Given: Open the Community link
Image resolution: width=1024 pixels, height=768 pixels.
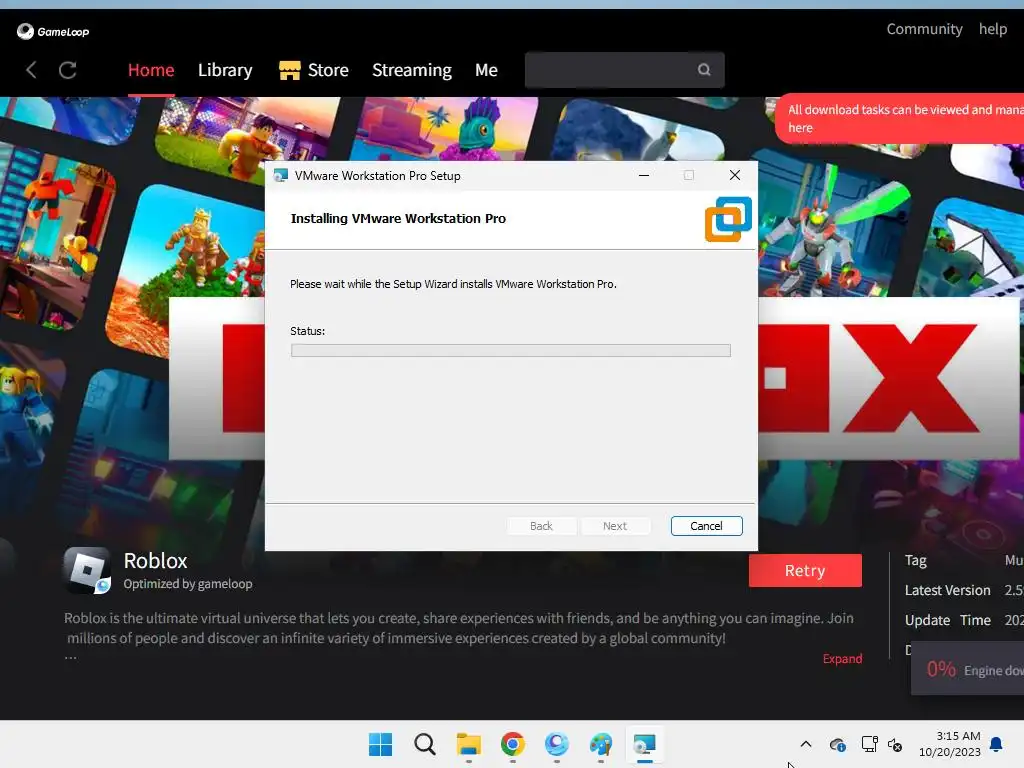Looking at the screenshot, I should click(x=924, y=29).
